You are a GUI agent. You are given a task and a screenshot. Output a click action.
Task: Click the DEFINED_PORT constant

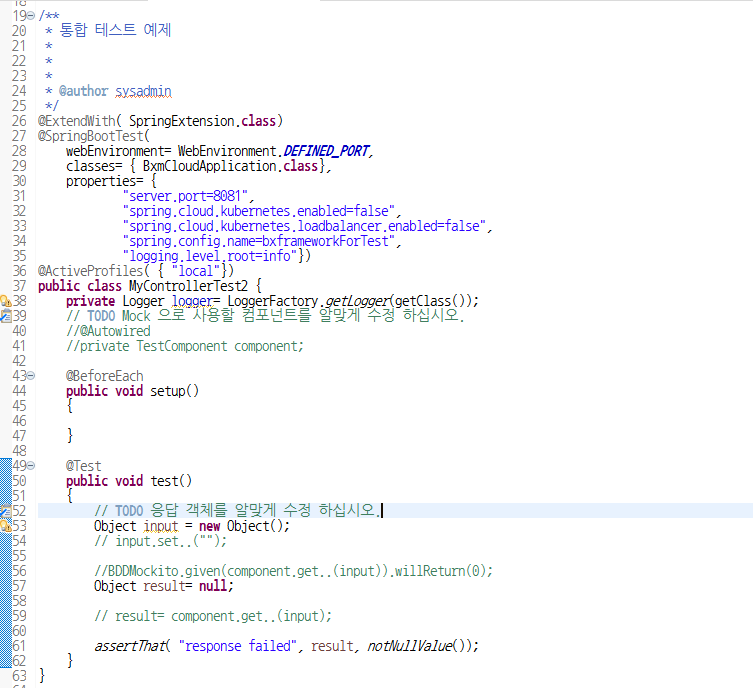point(327,151)
